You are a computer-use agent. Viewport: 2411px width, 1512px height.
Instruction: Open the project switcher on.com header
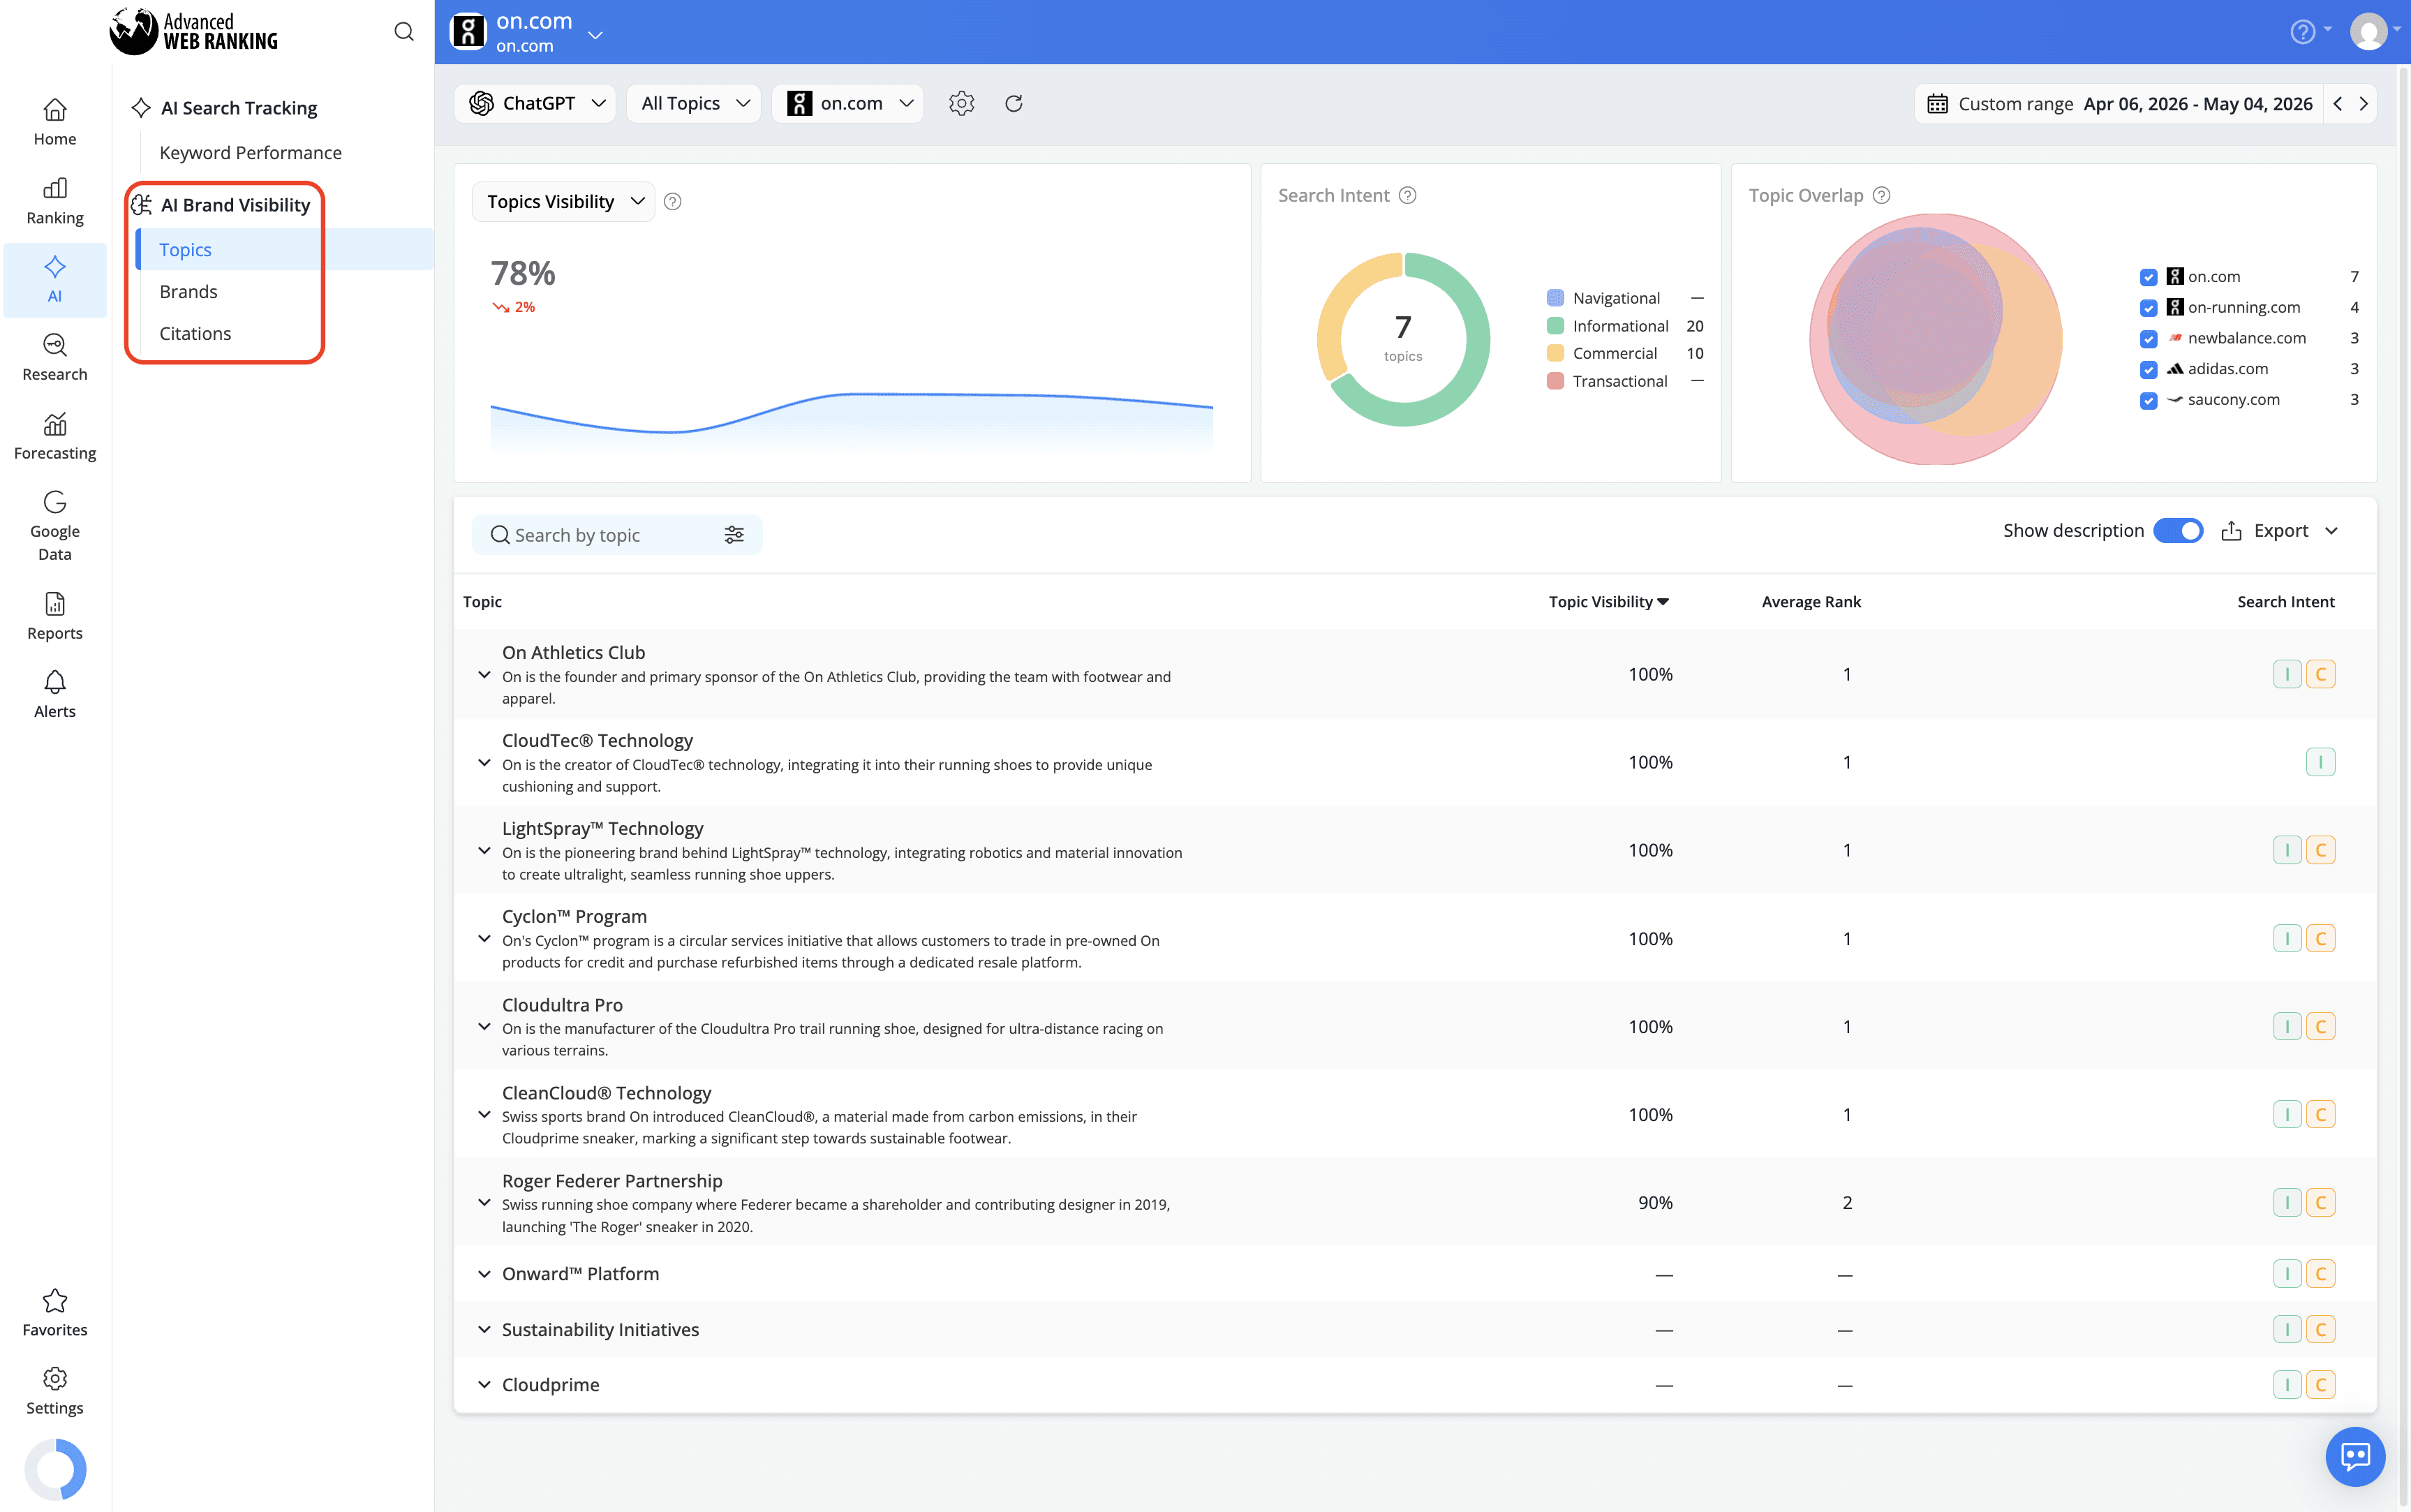(x=527, y=32)
